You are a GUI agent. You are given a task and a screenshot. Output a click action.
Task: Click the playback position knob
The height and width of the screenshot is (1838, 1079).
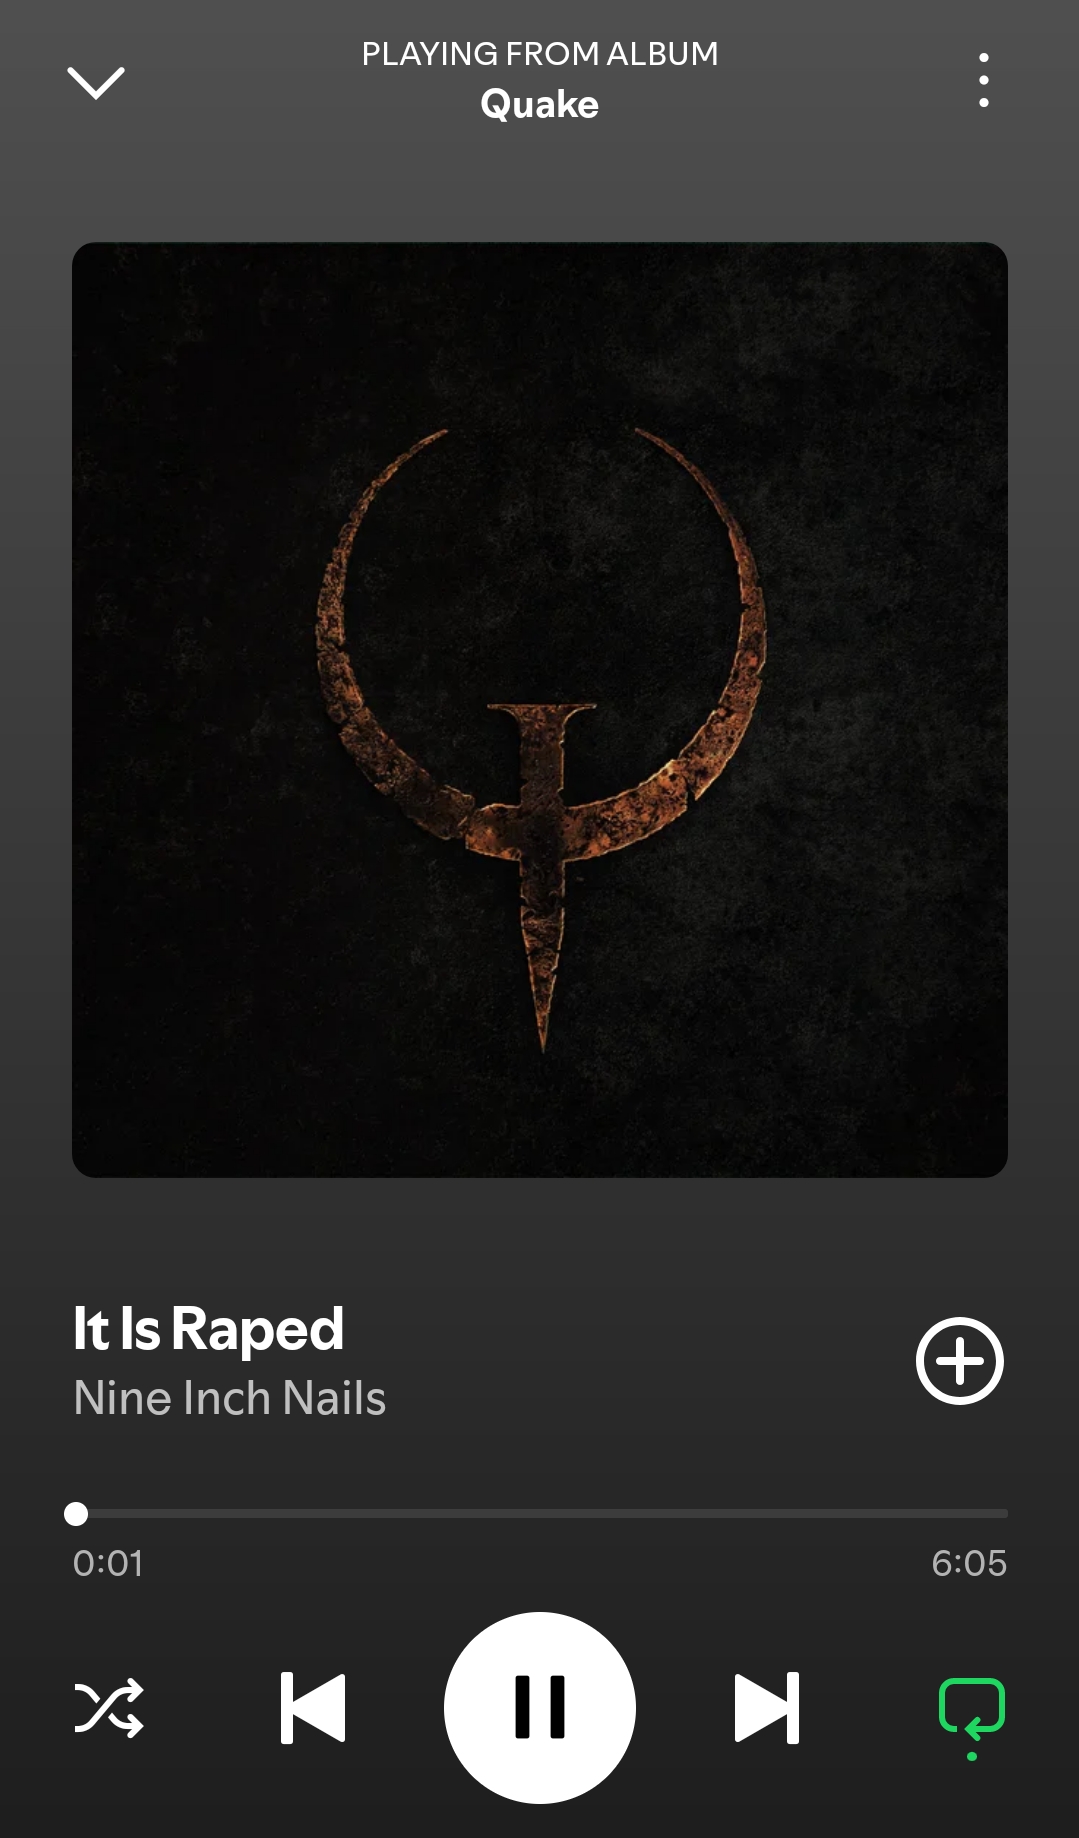pos(76,1514)
